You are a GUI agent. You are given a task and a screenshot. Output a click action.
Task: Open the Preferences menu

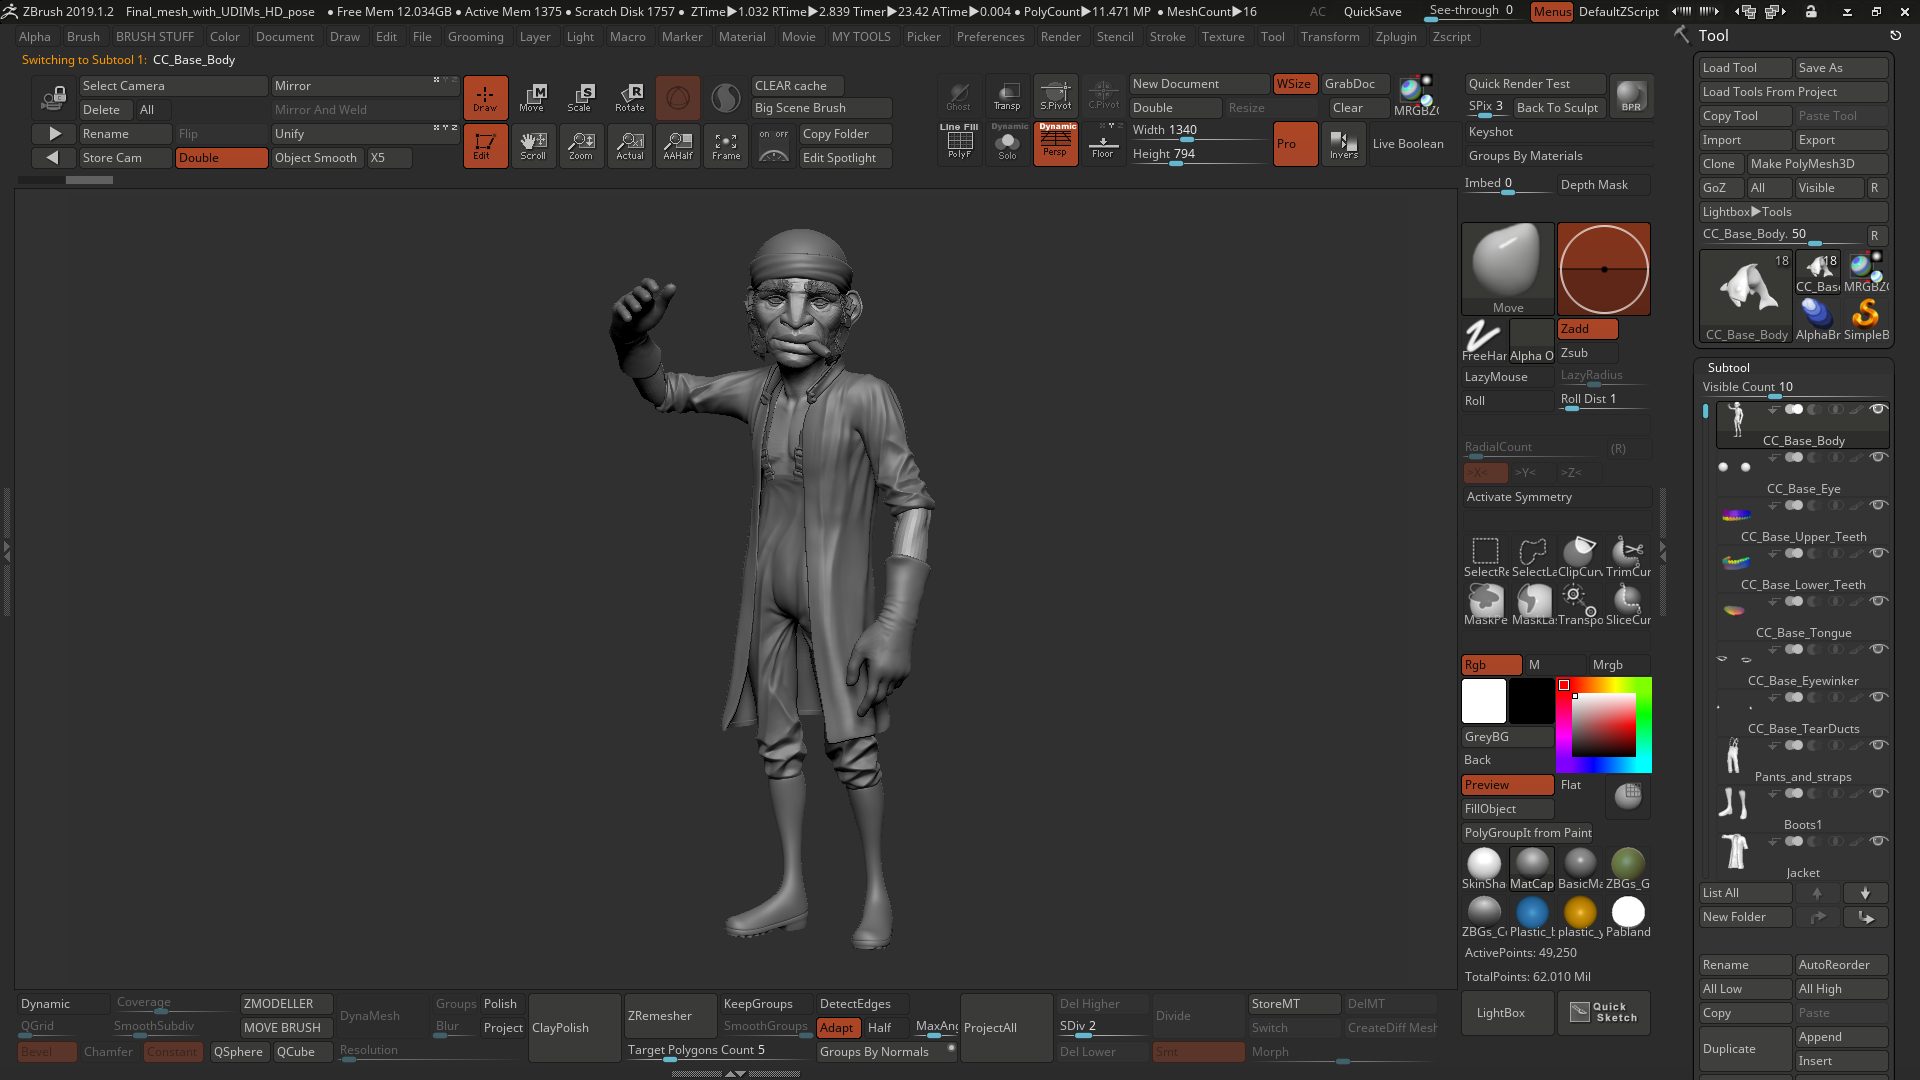point(990,37)
